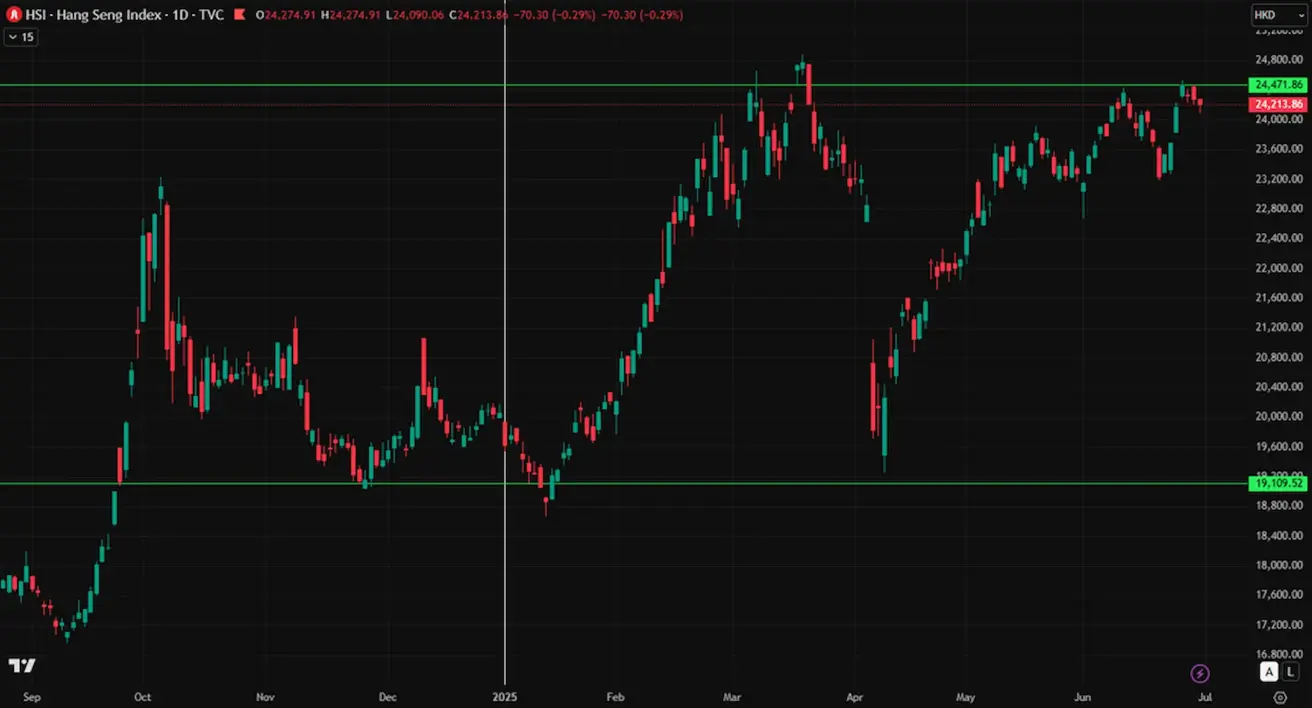Click the Nov label on time axis
Viewport: 1312px width, 708px height.
[265, 697]
